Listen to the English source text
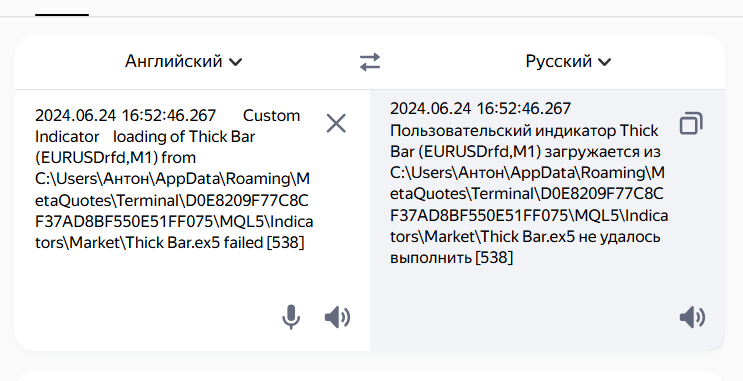Screen dimensions: 743x381 pyautogui.click(x=337, y=317)
